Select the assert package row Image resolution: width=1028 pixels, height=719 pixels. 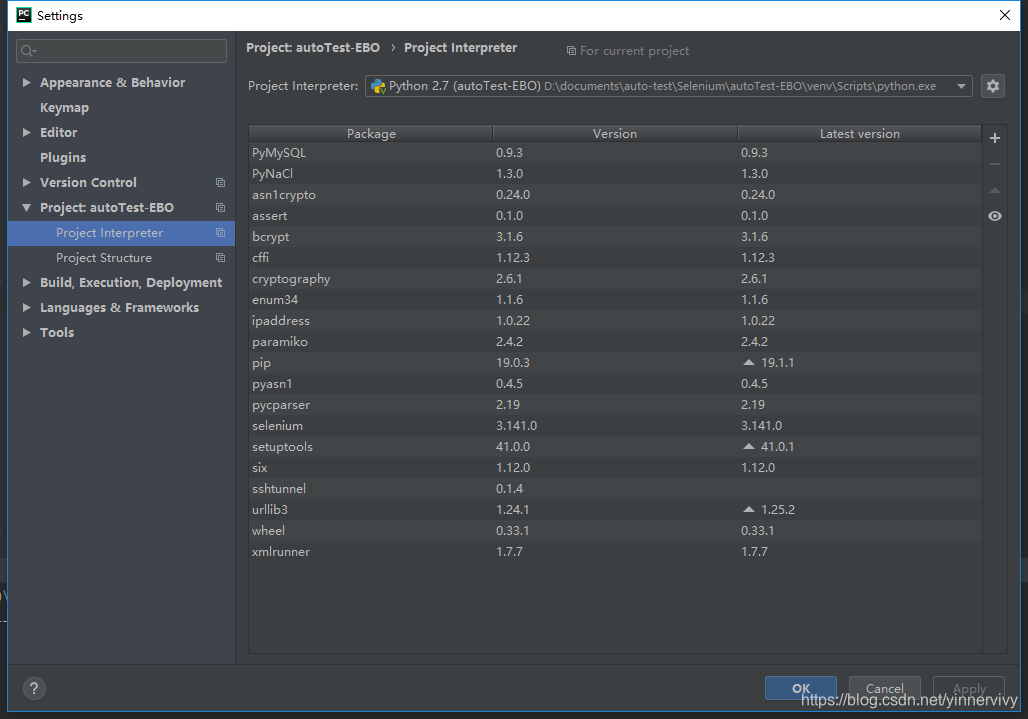615,216
